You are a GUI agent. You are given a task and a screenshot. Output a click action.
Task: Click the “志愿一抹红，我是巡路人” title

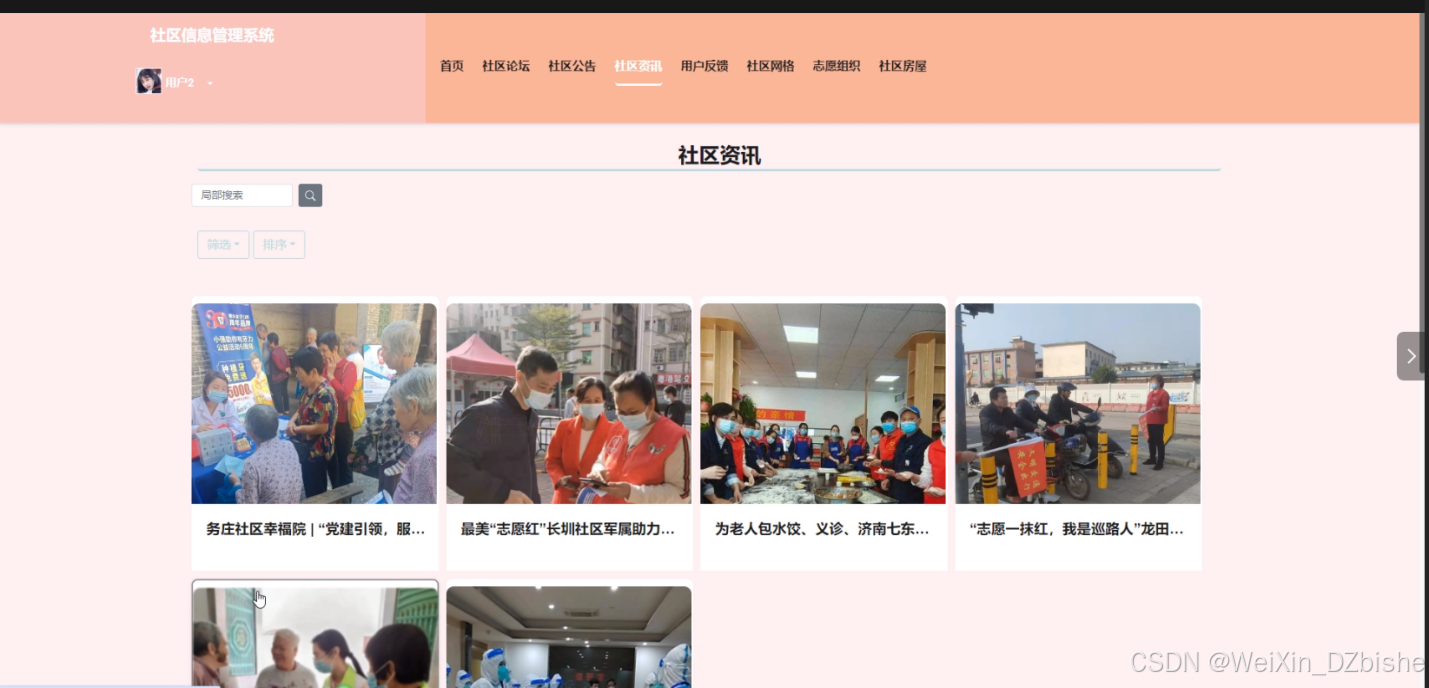(1077, 529)
